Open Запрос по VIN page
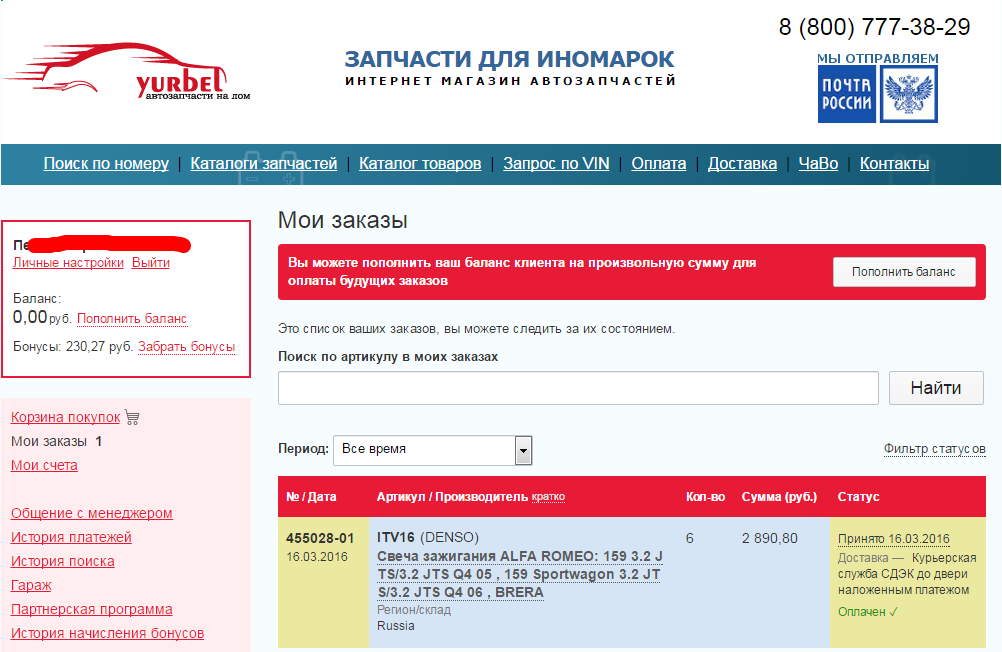 coord(556,163)
